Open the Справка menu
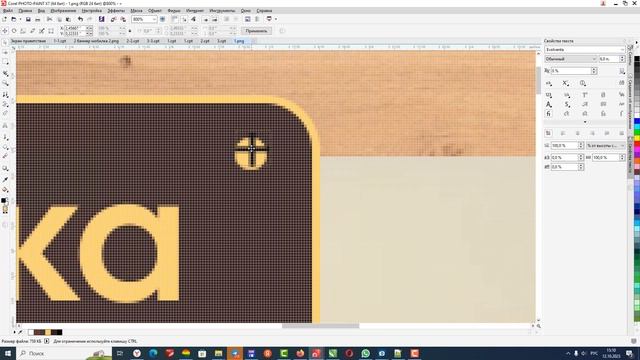Image resolution: width=640 pixels, height=360 pixels. click(x=264, y=11)
